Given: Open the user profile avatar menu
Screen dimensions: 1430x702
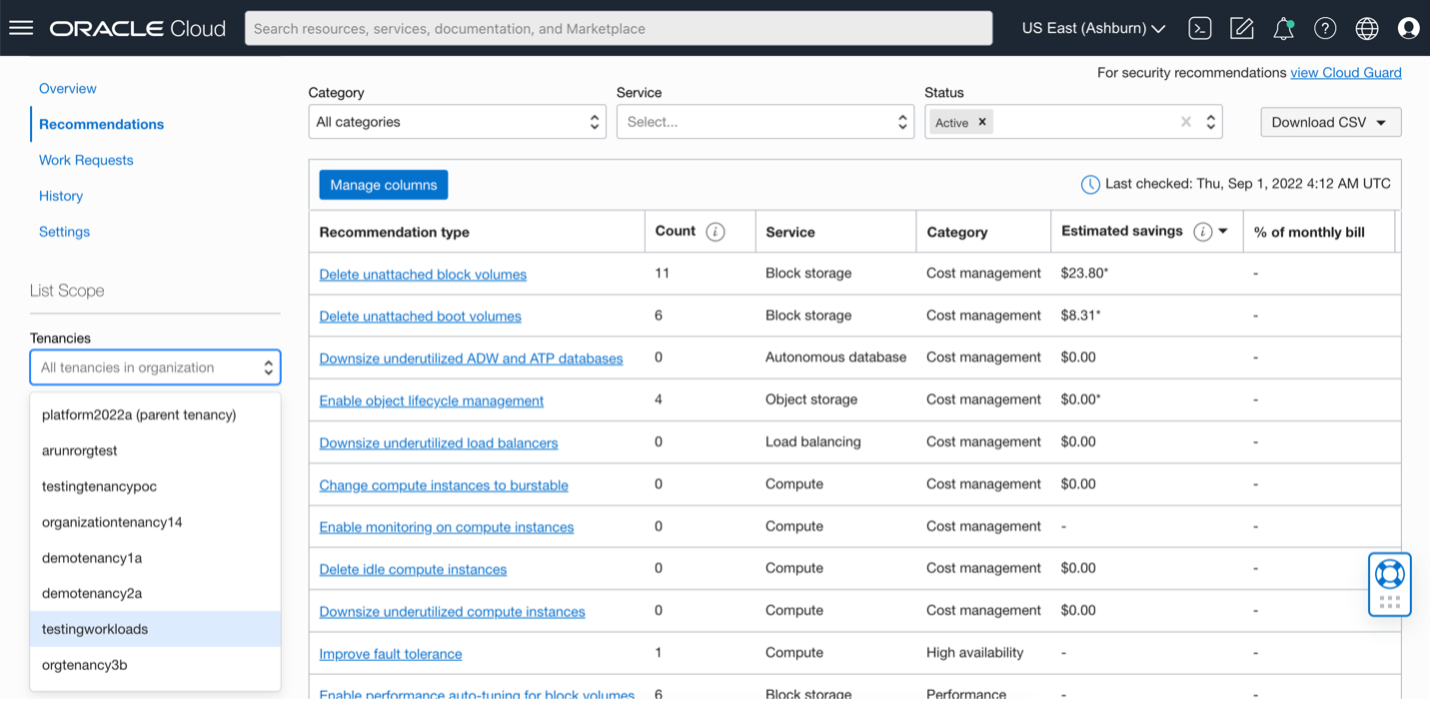Looking at the screenshot, I should point(1409,28).
